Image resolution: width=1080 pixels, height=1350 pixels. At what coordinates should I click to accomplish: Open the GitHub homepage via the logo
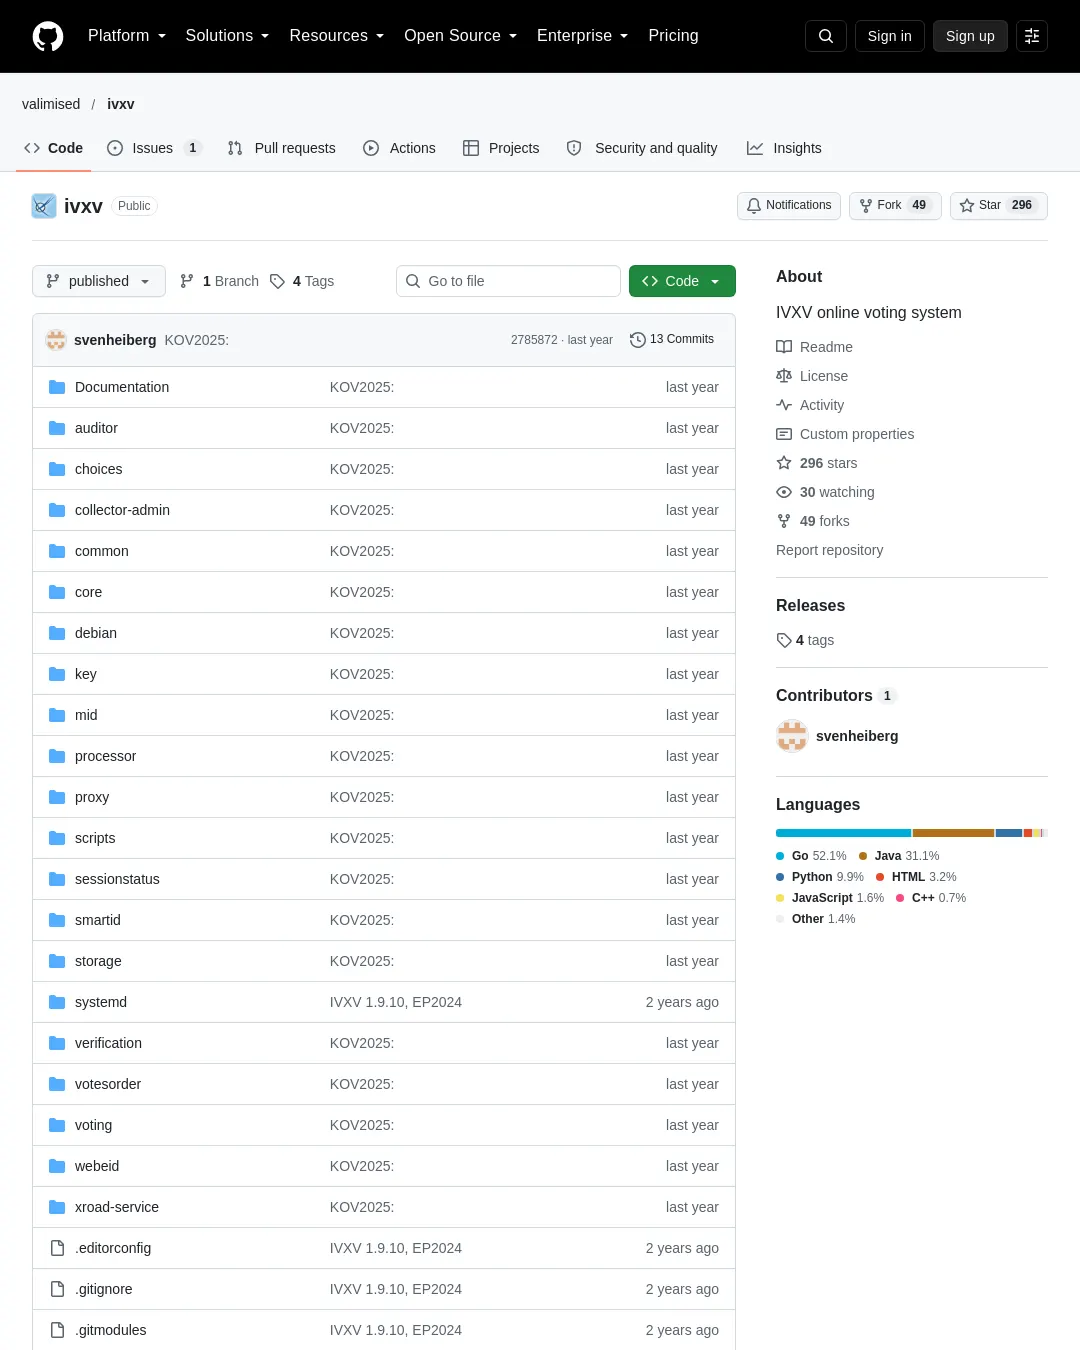(48, 36)
